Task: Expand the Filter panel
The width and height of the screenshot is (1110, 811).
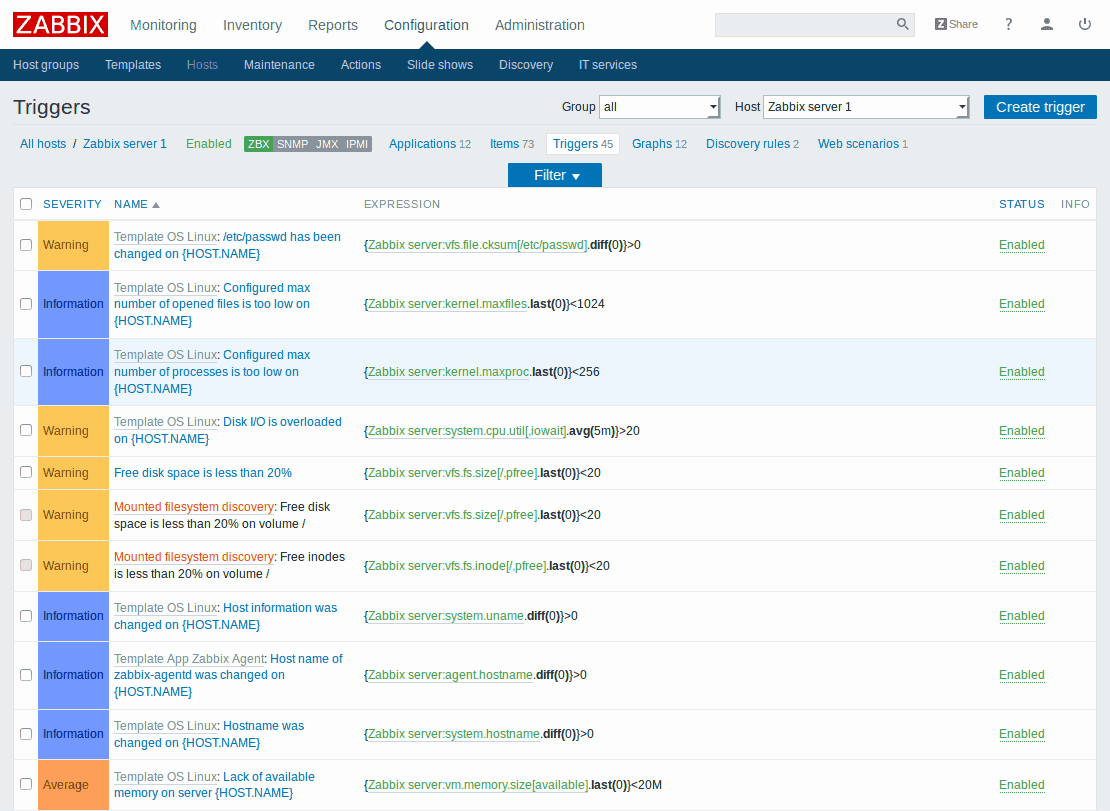Action: click(x=555, y=175)
